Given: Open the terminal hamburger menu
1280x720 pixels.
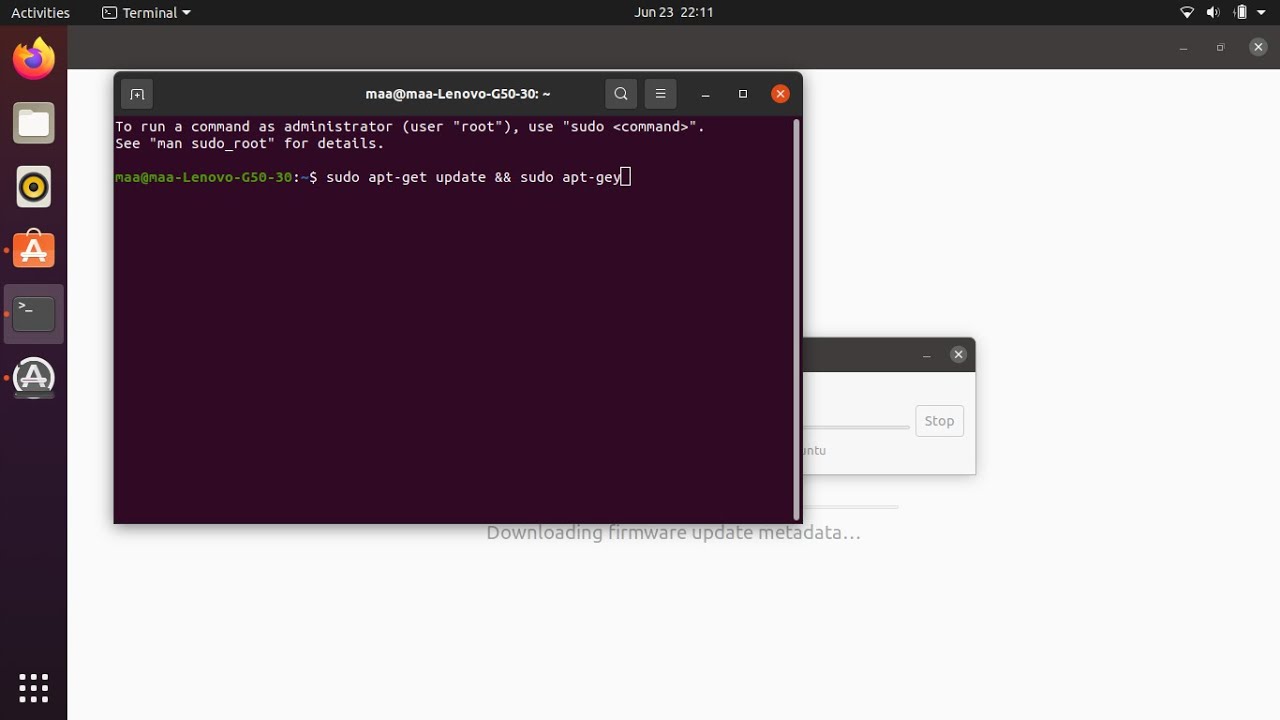Looking at the screenshot, I should point(660,94).
